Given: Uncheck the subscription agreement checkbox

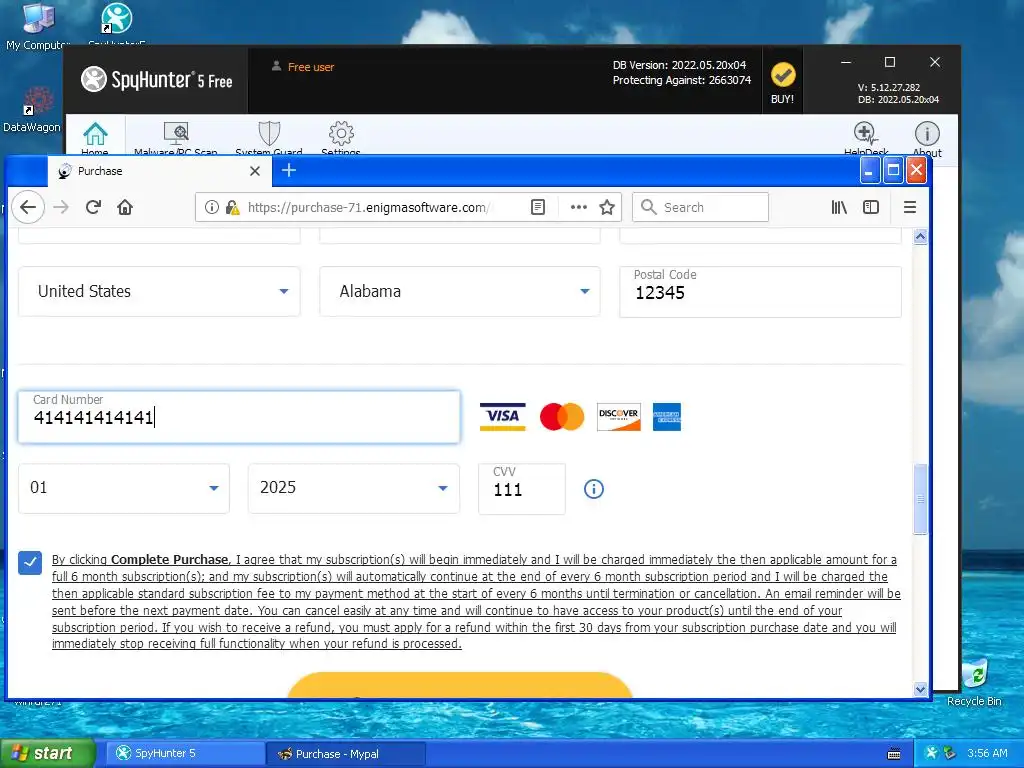Looking at the screenshot, I should tap(30, 562).
